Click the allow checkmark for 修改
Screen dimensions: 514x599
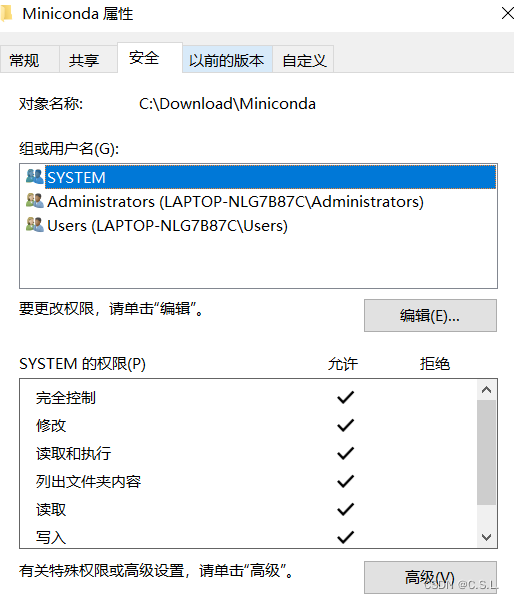[x=345, y=425]
